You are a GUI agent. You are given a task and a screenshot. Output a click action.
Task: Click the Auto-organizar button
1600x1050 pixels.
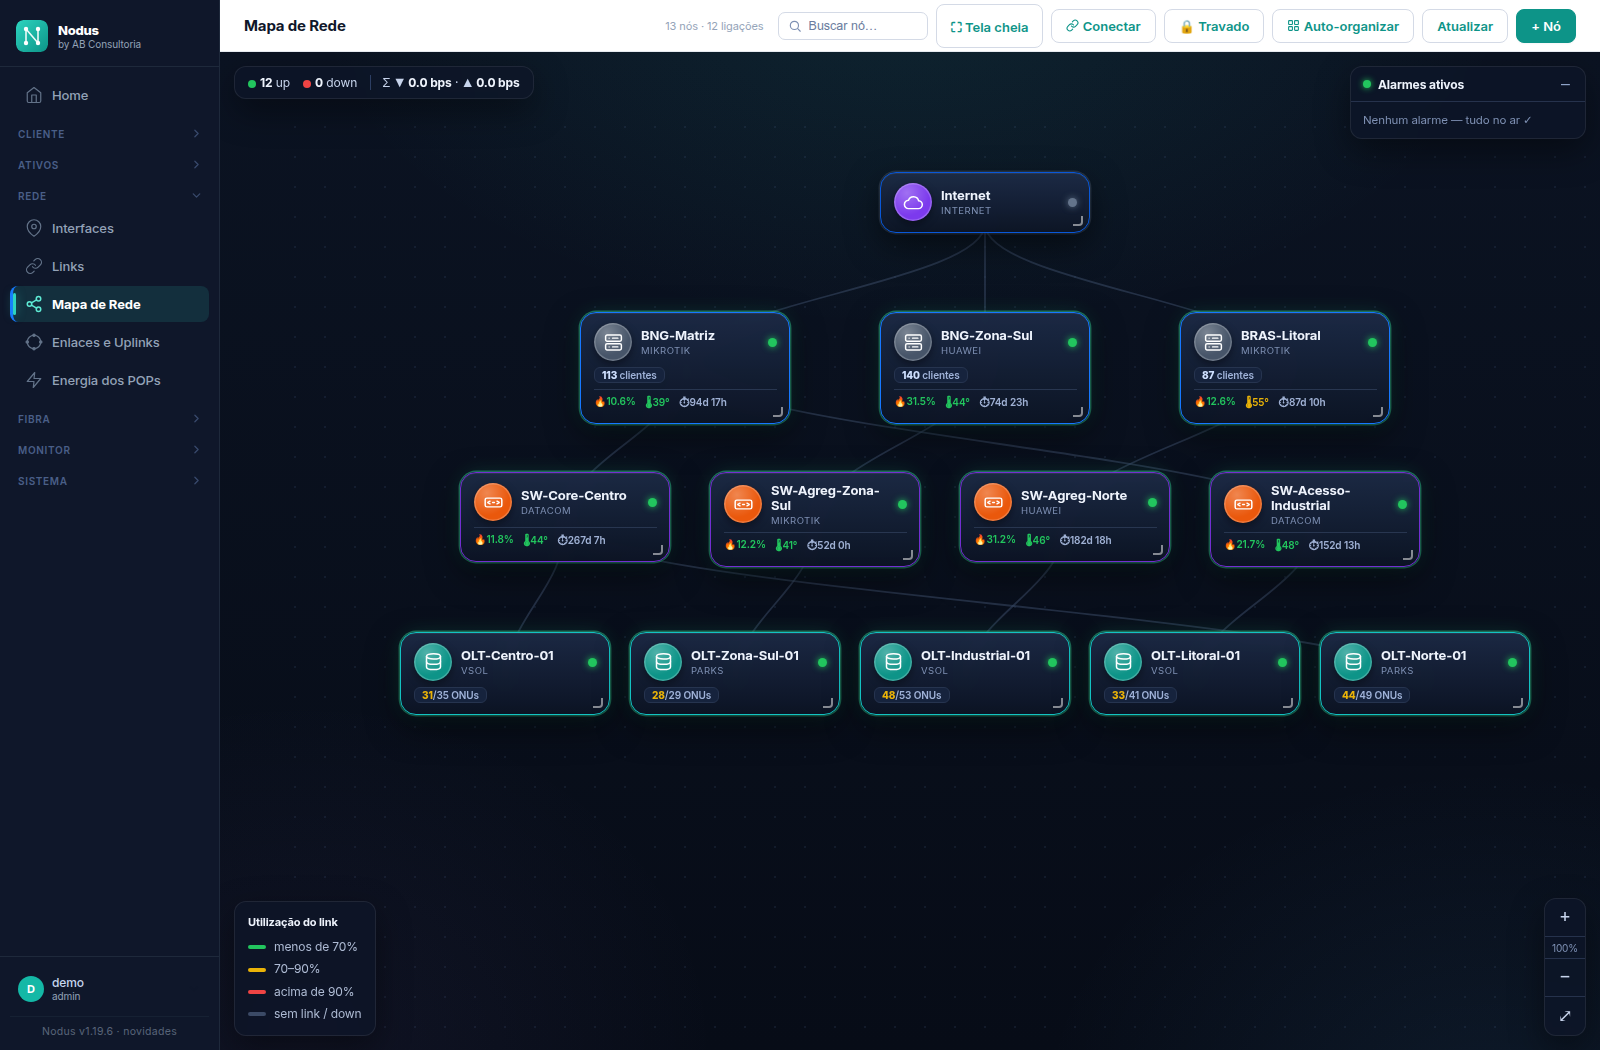(1343, 26)
